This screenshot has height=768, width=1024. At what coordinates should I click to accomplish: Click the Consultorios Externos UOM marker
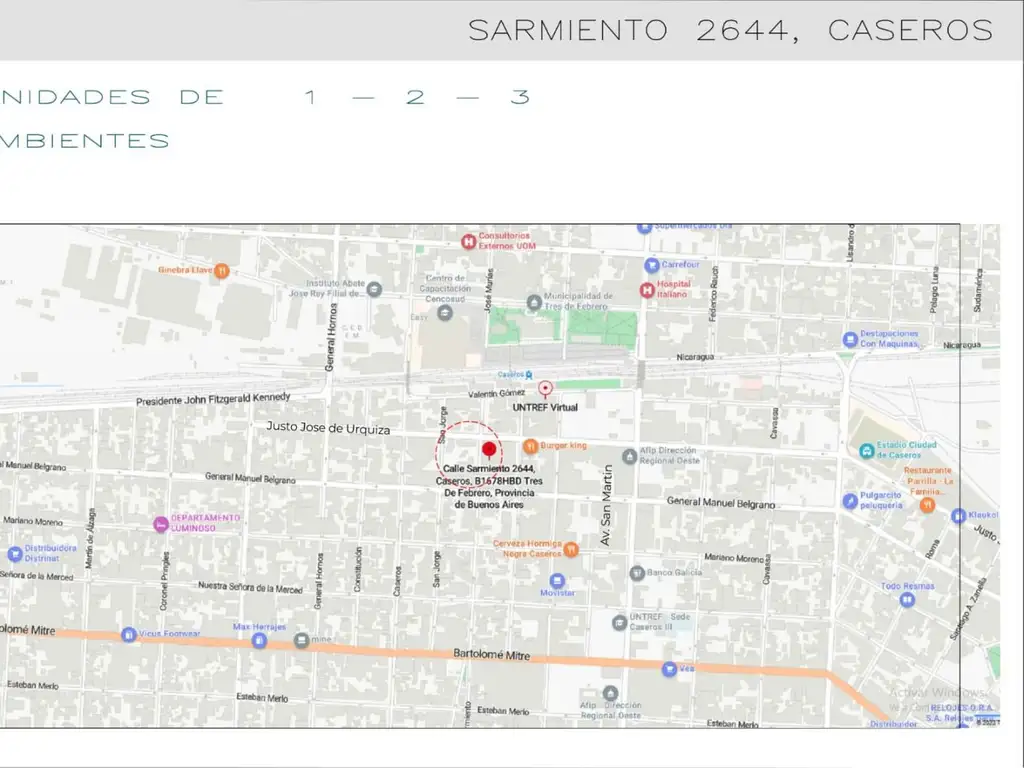tap(467, 241)
